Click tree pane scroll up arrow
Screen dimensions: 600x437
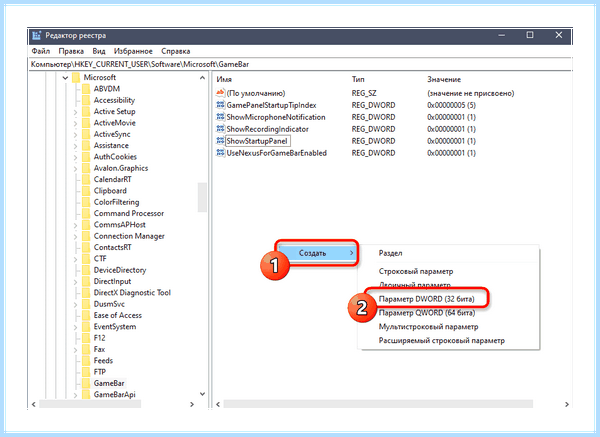(202, 78)
